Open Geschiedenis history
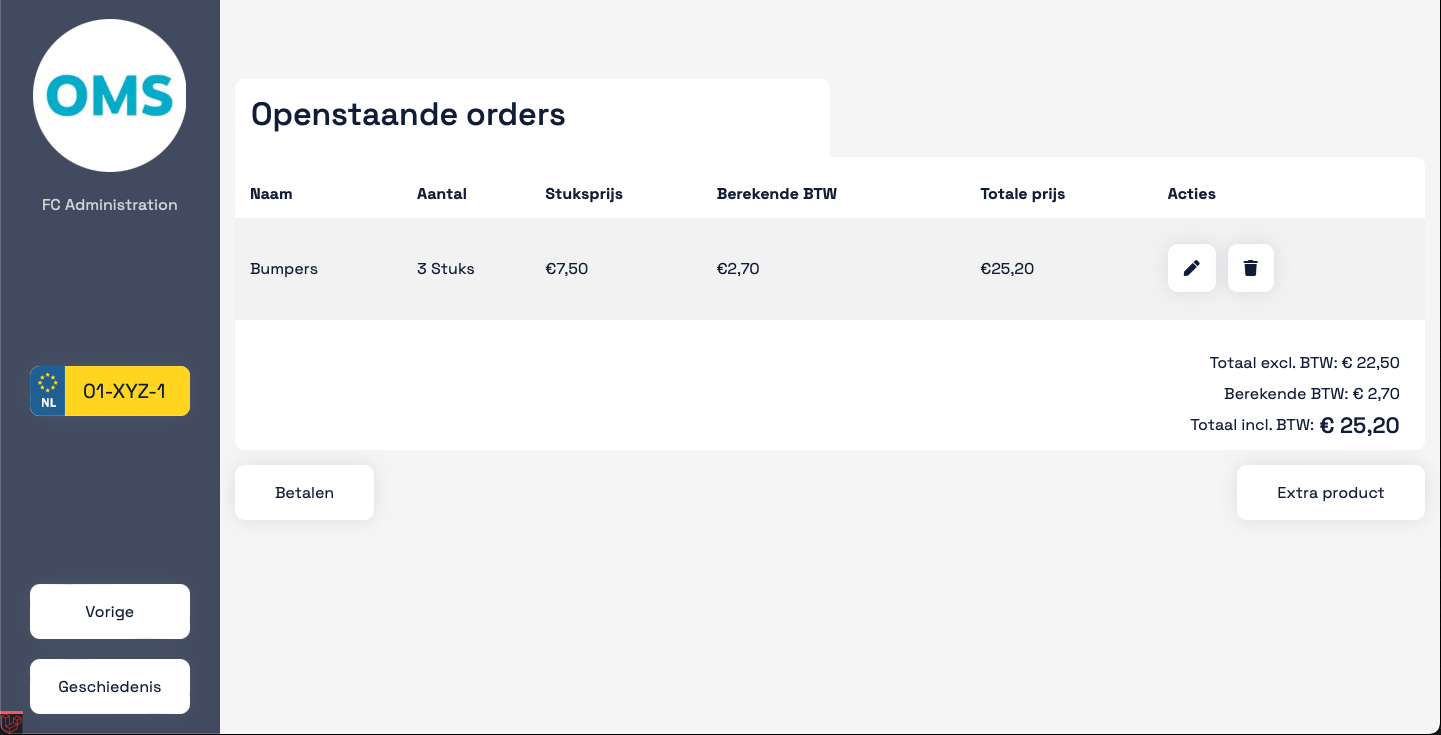This screenshot has width=1441, height=735. 110,686
